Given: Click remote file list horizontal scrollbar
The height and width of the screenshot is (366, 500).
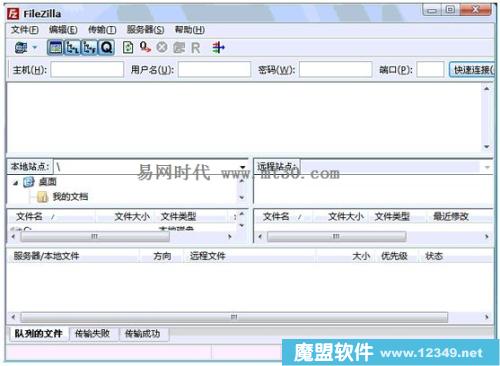Looking at the screenshot, I should [x=336, y=237].
